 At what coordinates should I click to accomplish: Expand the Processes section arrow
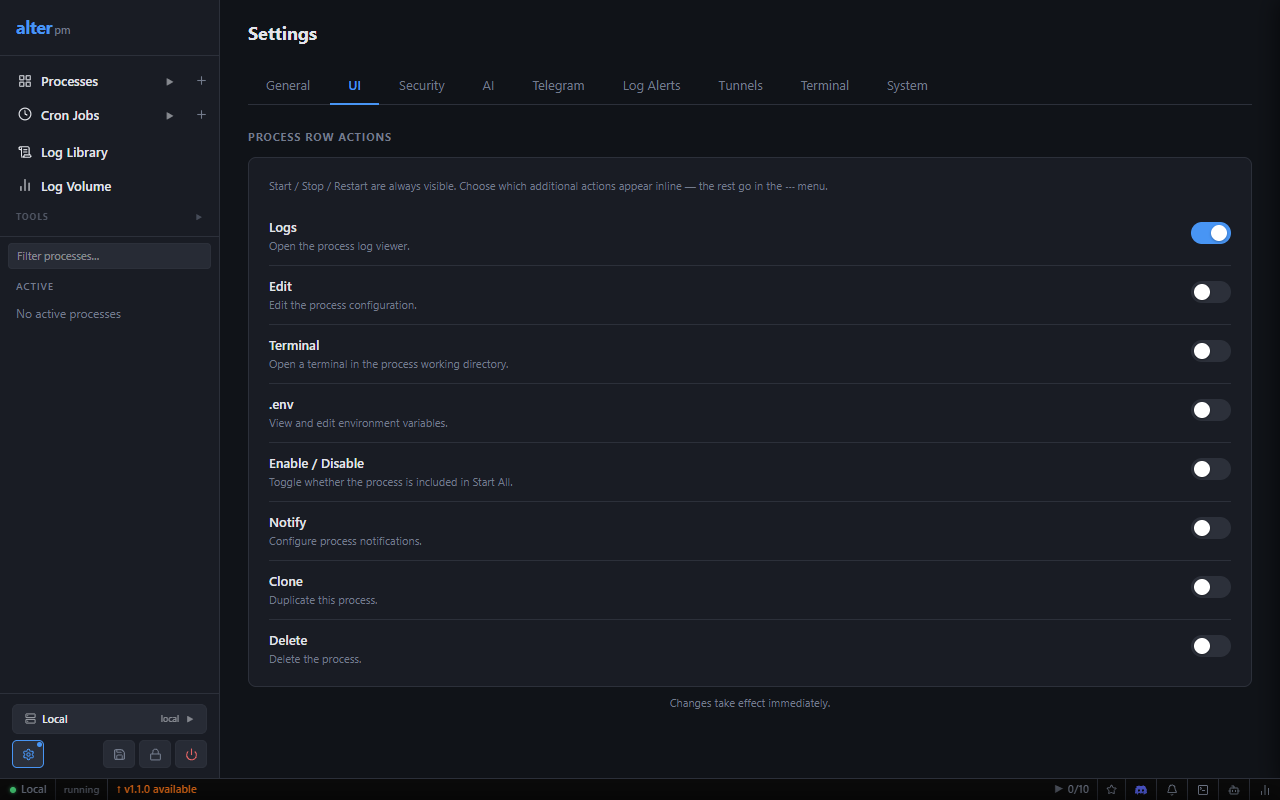click(170, 81)
